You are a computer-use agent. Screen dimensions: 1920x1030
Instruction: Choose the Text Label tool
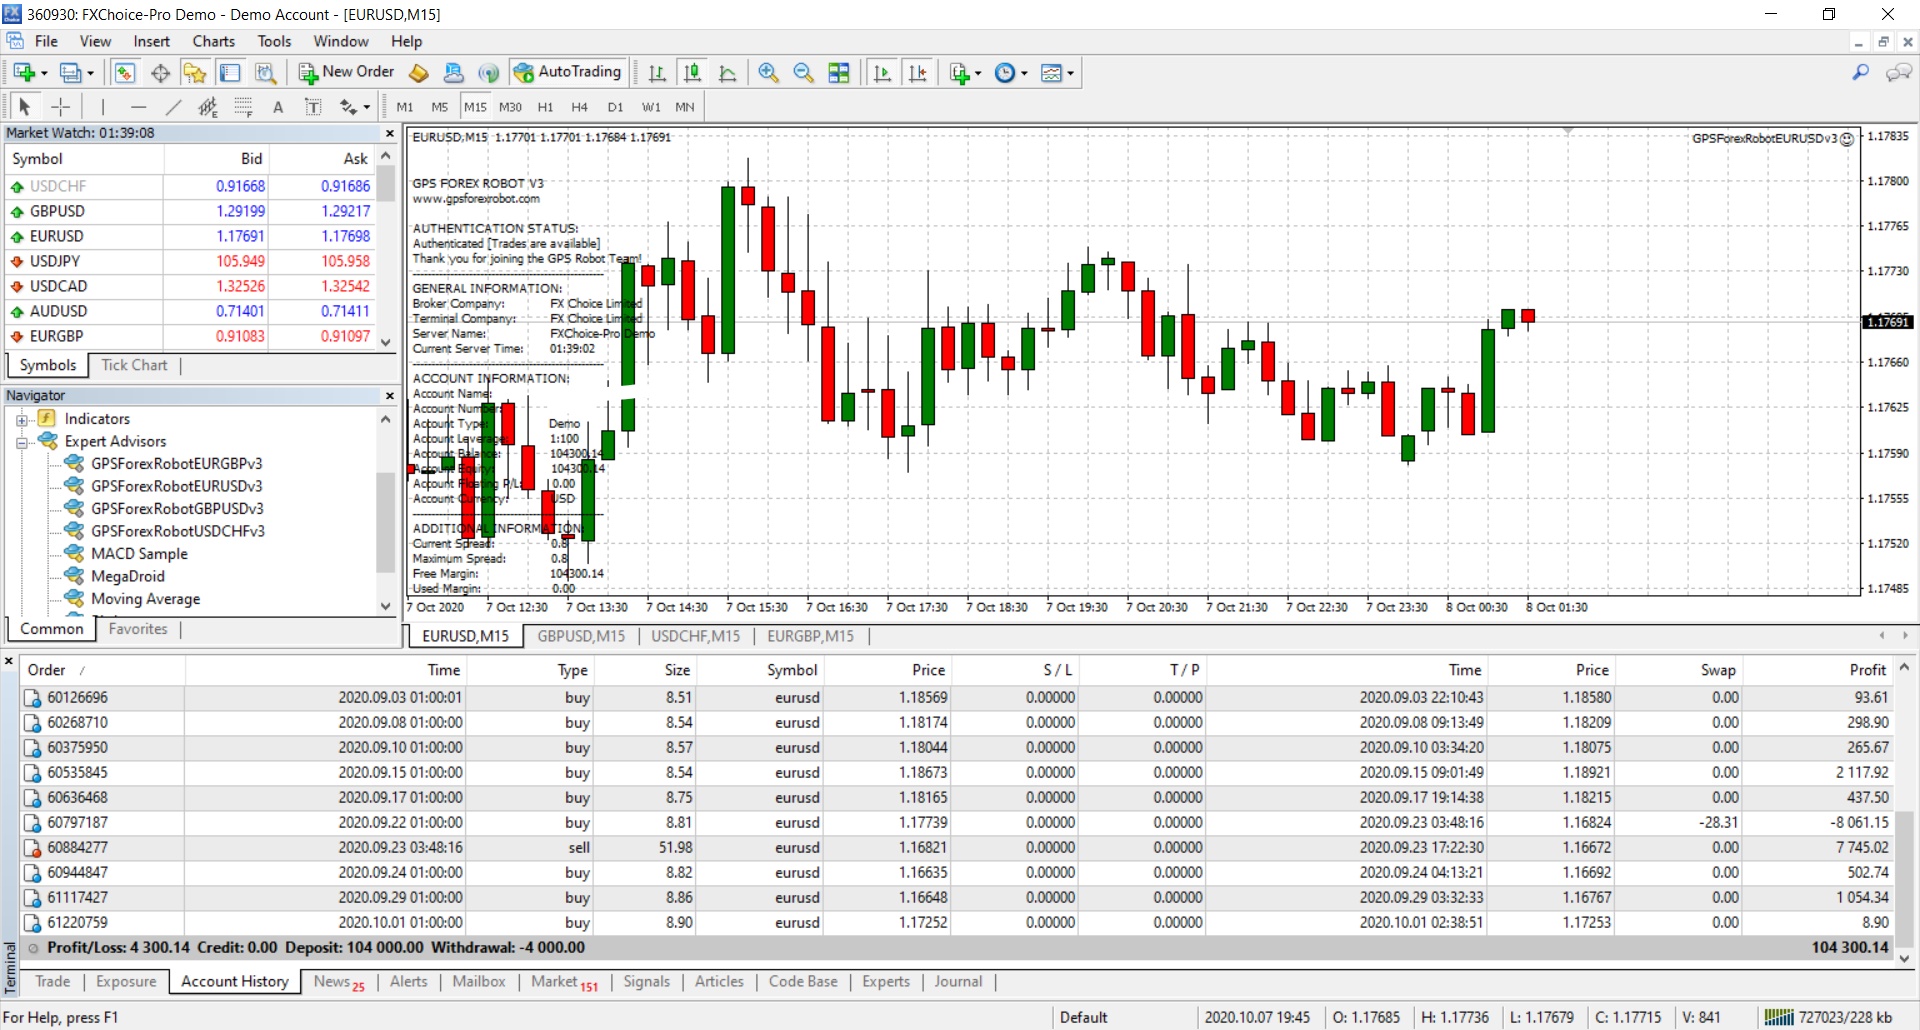[313, 107]
